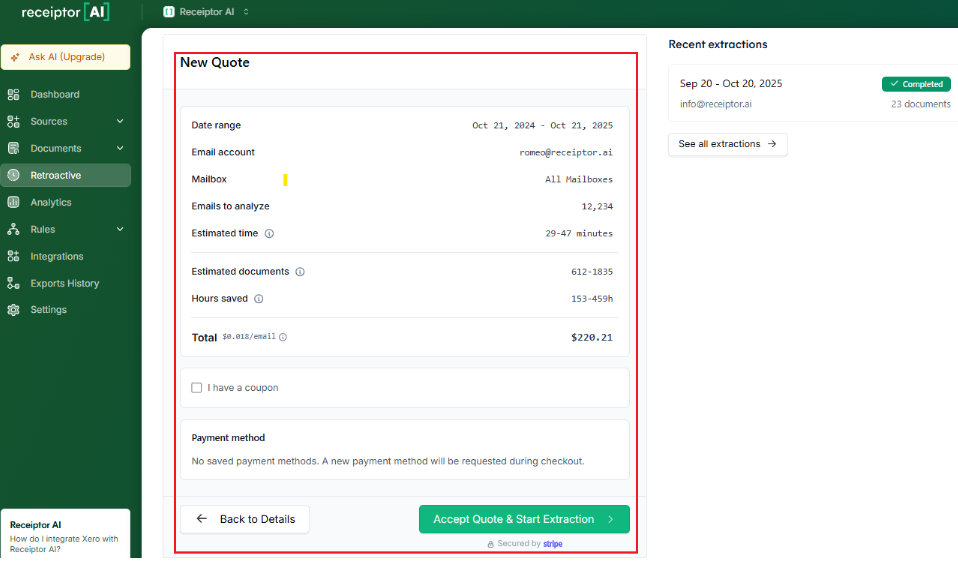This screenshot has height=563, width=958.
Task: Click the $0.018/email rate label
Action: [x=249, y=336]
